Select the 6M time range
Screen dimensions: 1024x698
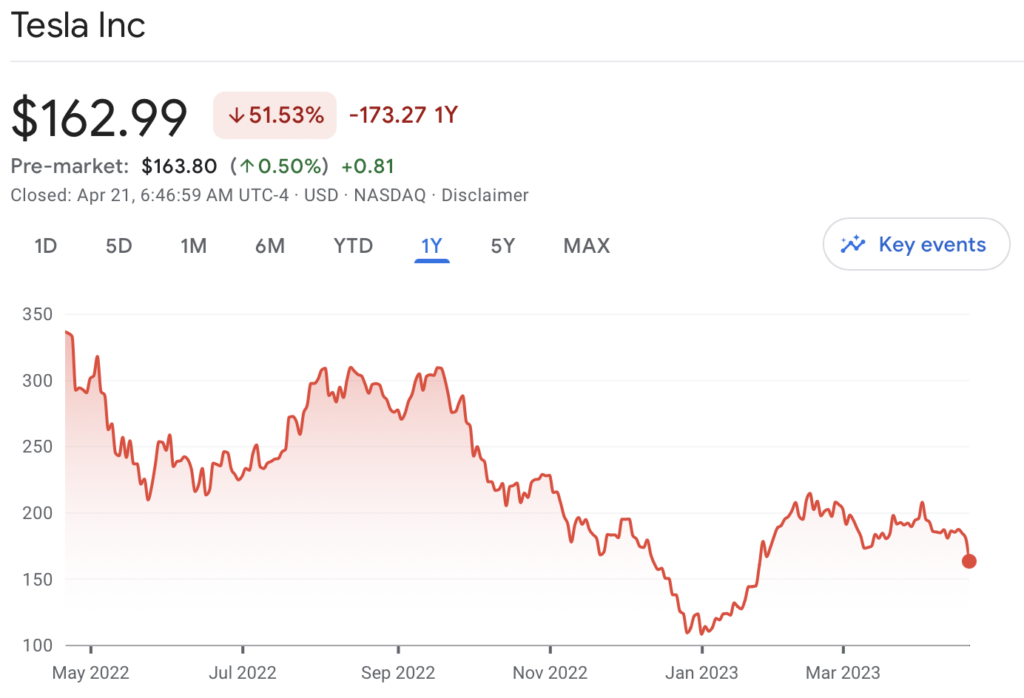pos(270,246)
